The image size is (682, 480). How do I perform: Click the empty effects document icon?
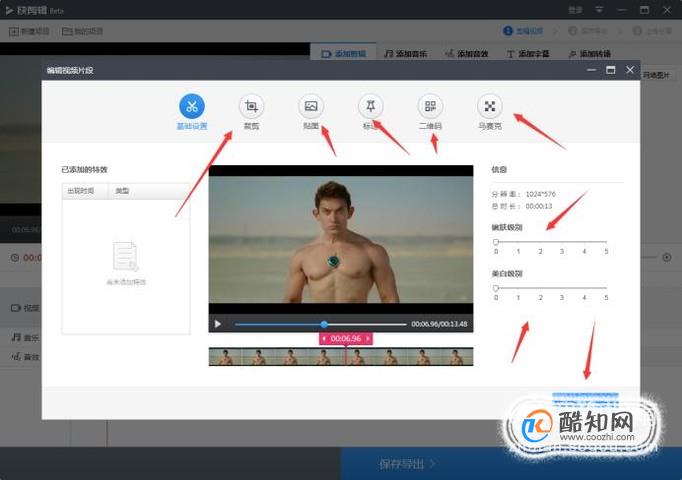126,257
